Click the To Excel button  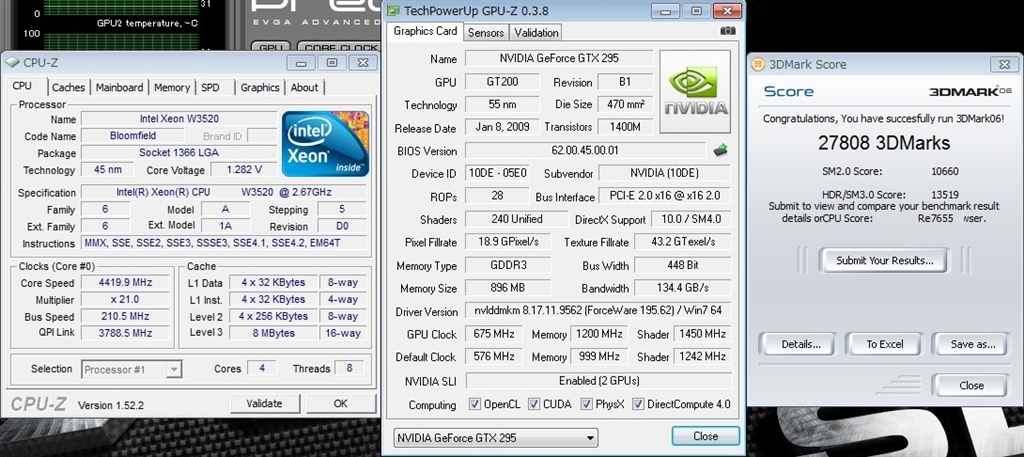click(x=885, y=344)
